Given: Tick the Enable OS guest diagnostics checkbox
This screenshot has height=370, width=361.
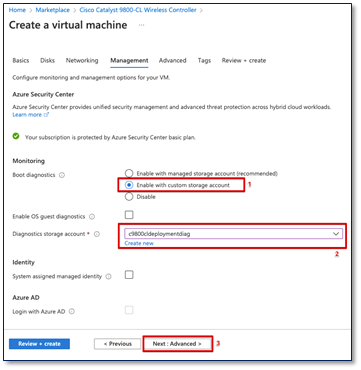Looking at the screenshot, I should click(129, 215).
